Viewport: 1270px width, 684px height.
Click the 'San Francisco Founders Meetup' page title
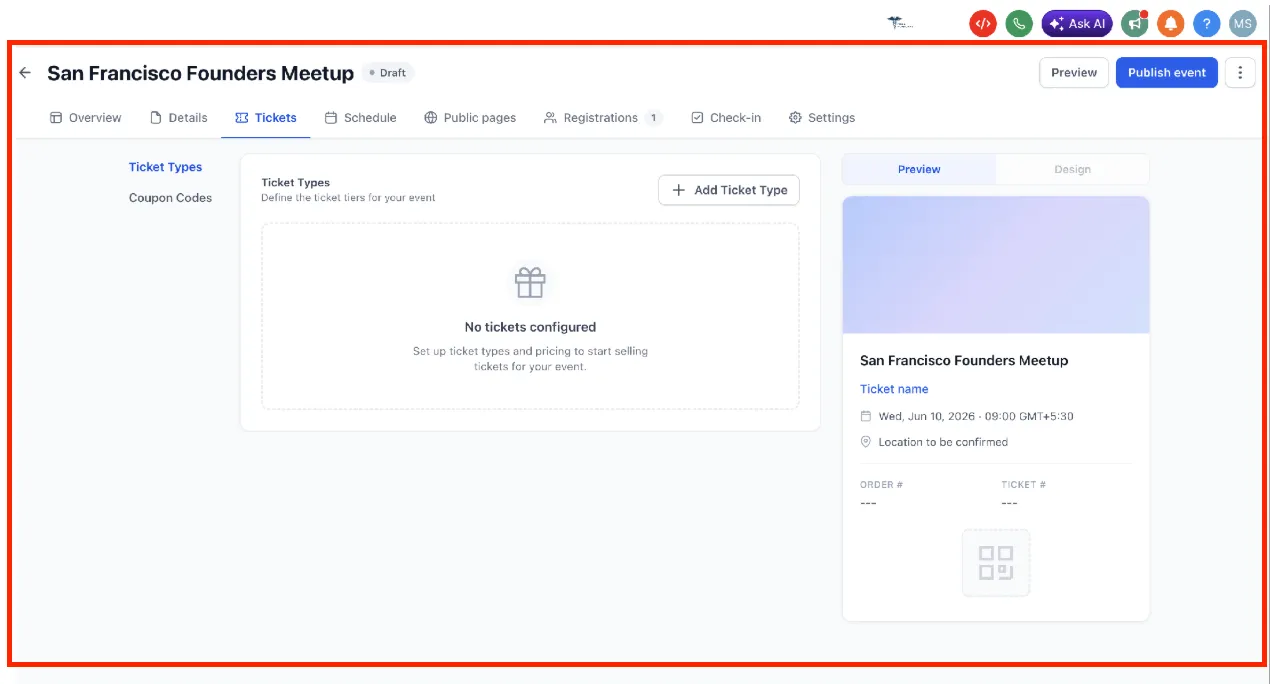pos(201,73)
